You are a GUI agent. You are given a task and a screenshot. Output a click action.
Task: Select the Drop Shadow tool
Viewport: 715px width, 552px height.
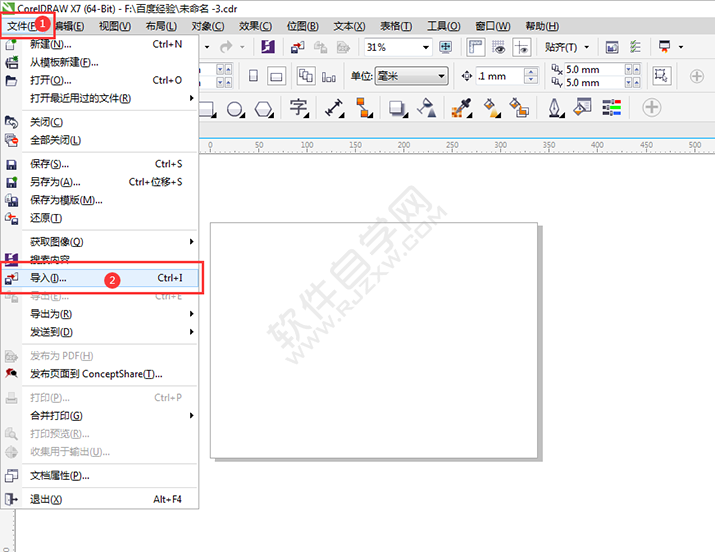click(398, 108)
